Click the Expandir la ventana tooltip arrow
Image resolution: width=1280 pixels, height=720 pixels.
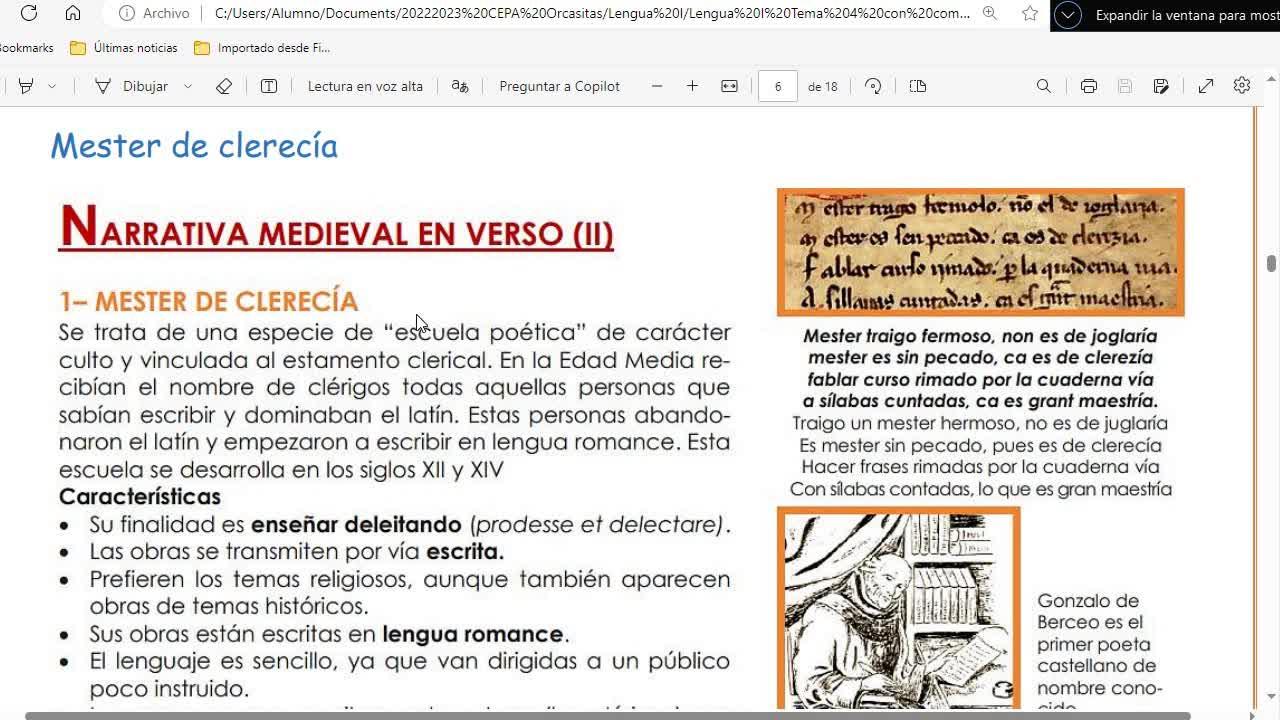[x=1068, y=15]
